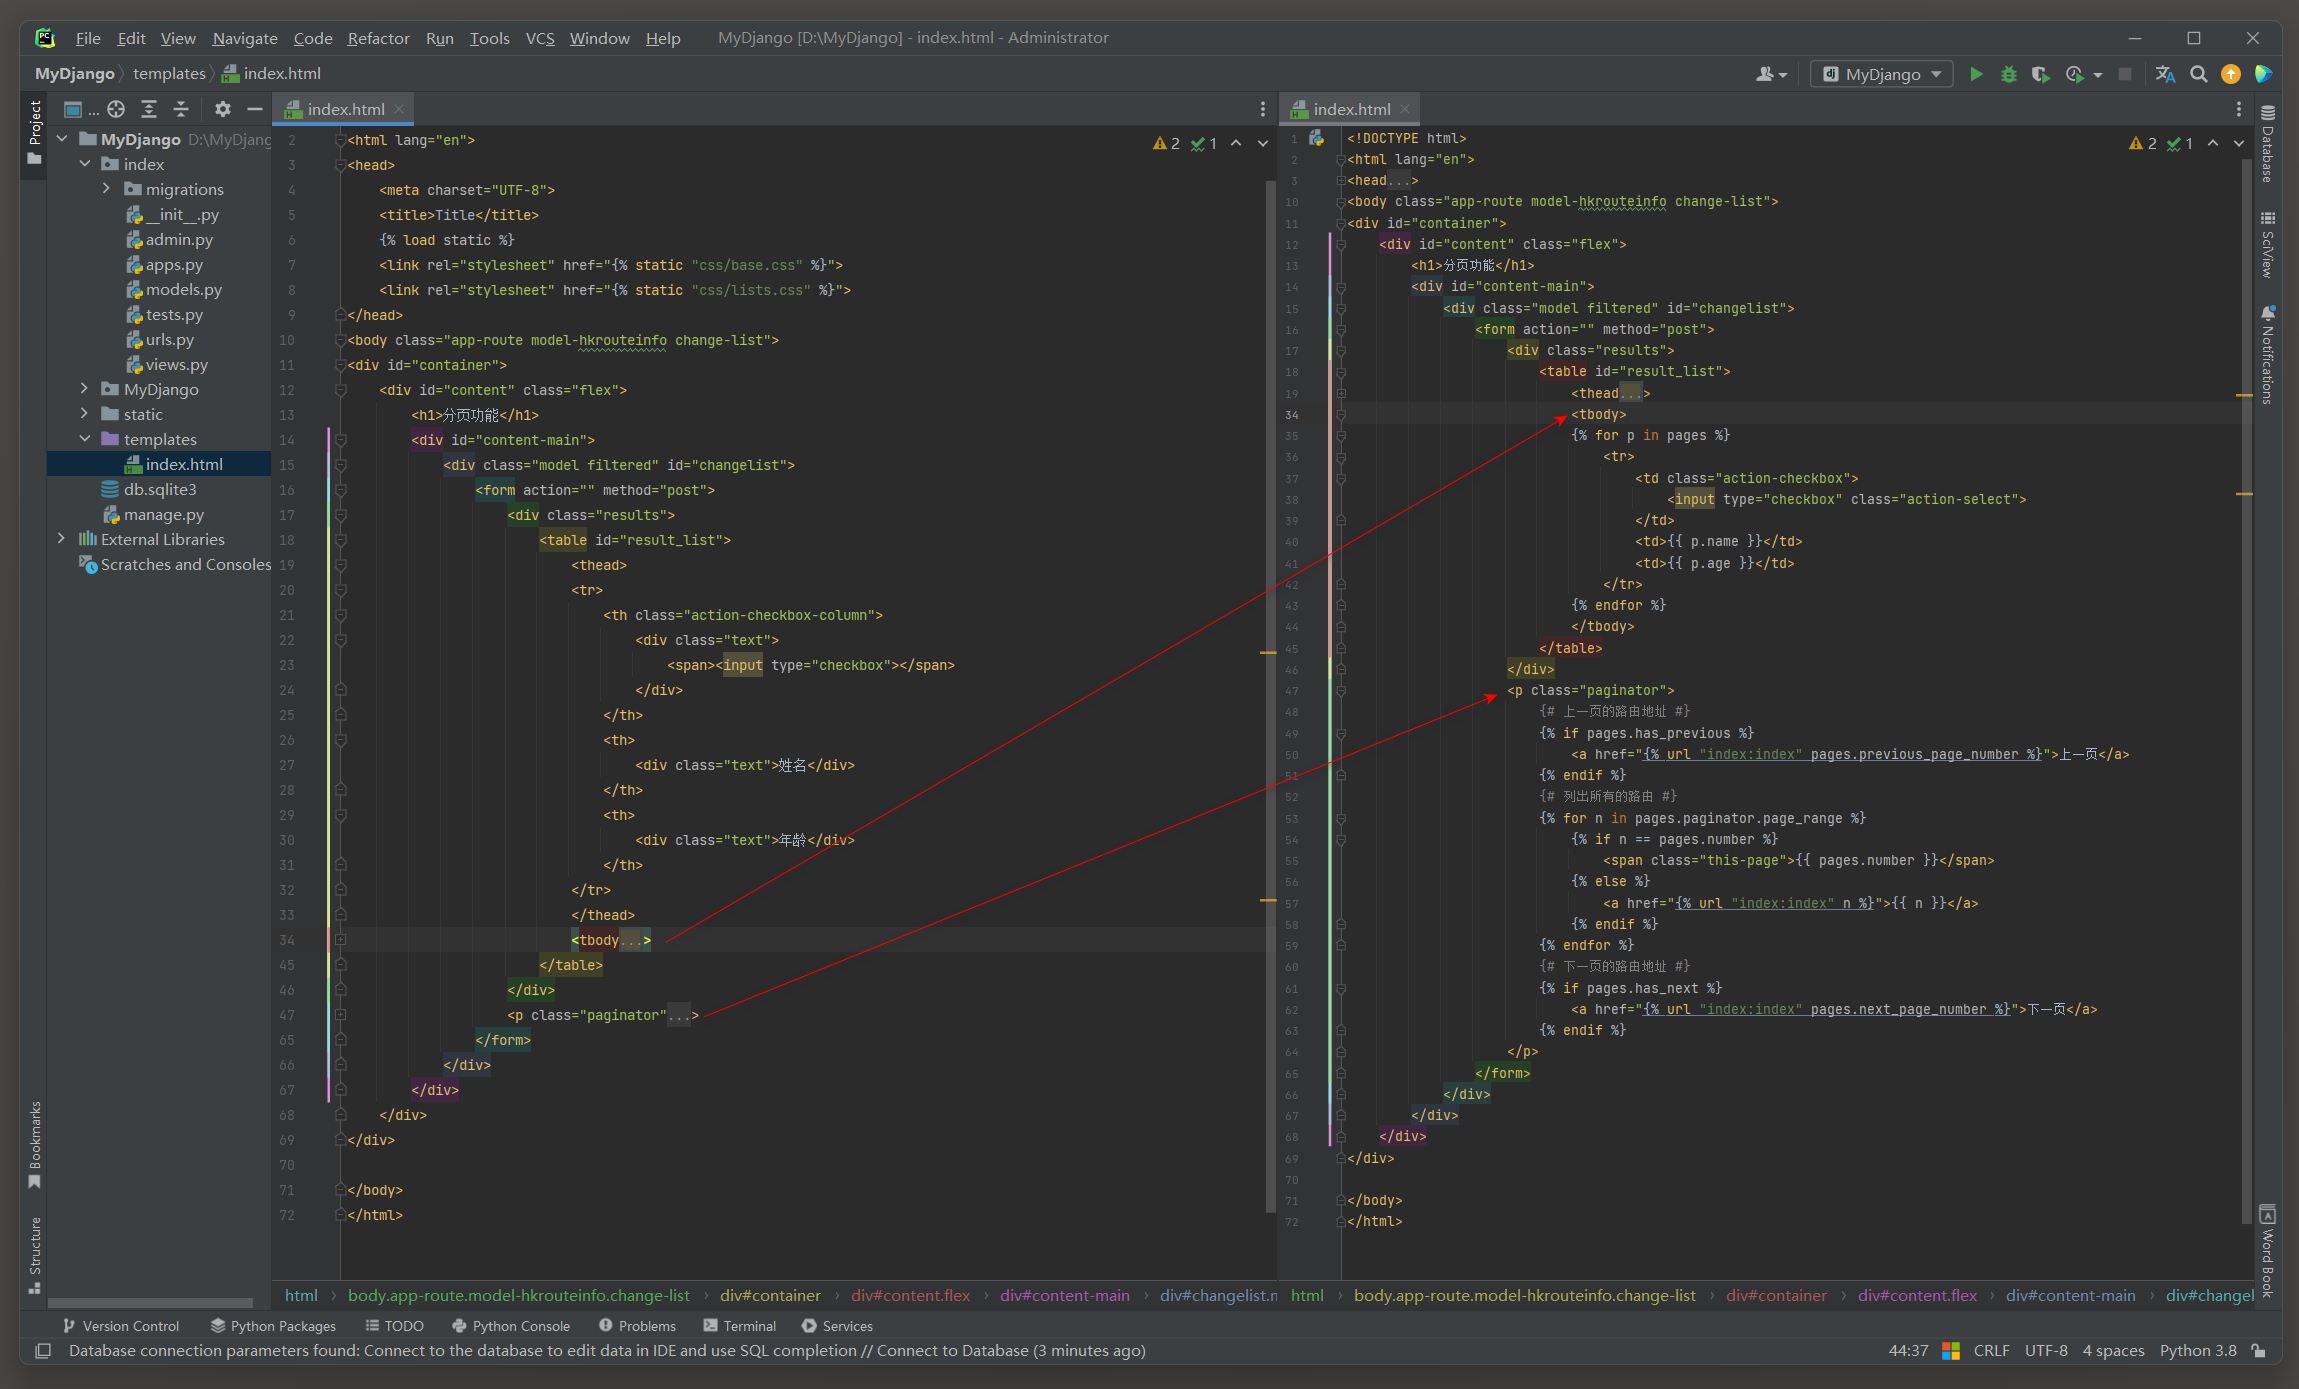
Task: Open the profiler run dropdown arrow
Action: tap(2097, 75)
